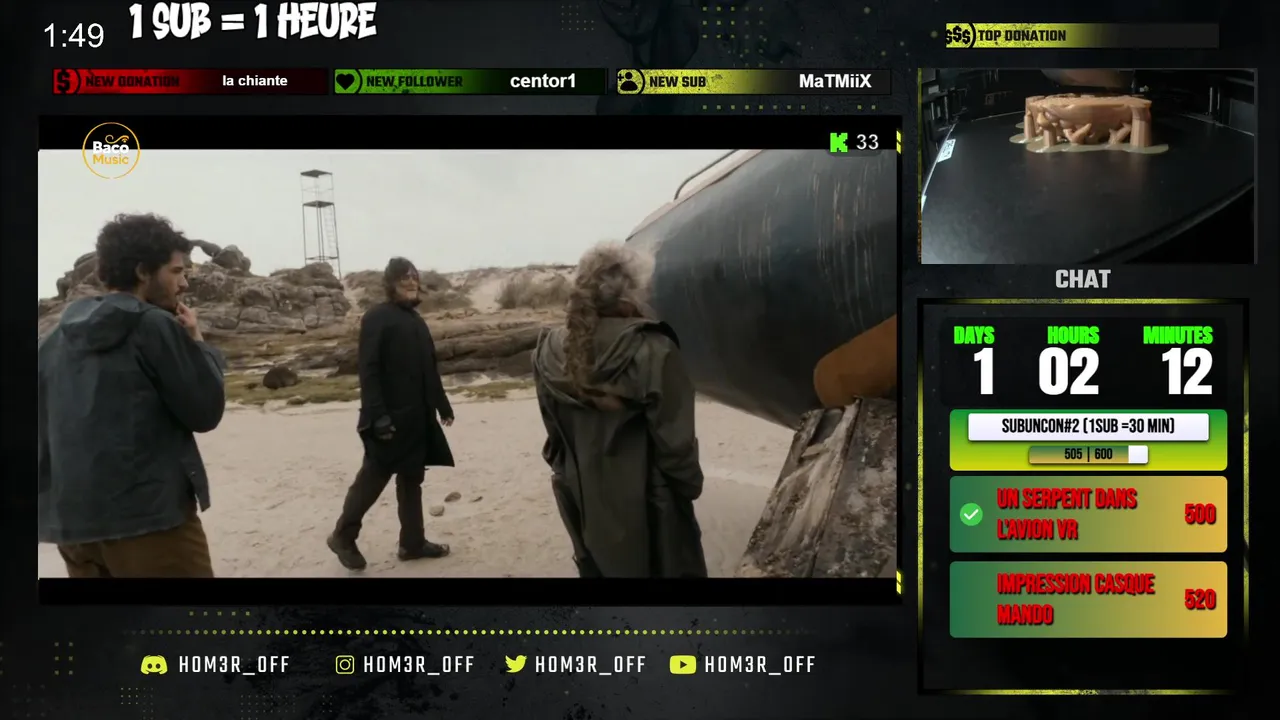1280x720 pixels.
Task: Click the NEW FOLLOWER label
Action: point(414,81)
